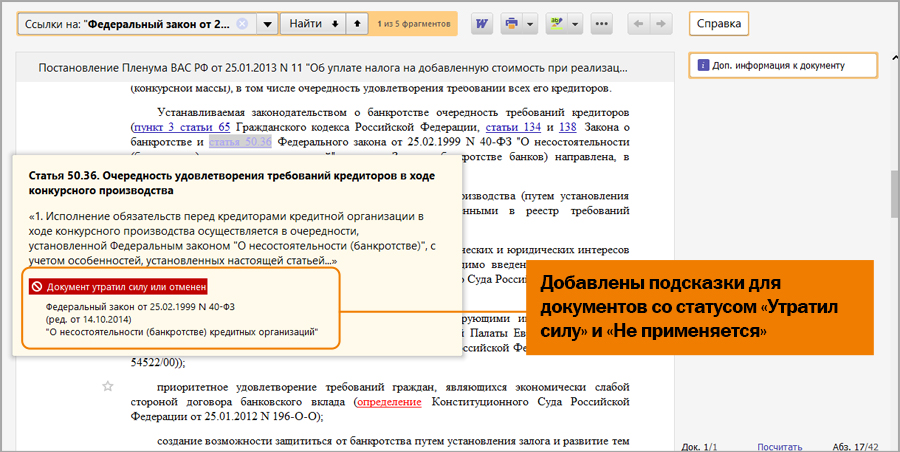The height and width of the screenshot is (452, 900).
Task: Export document to Word
Action: pyautogui.click(x=481, y=23)
